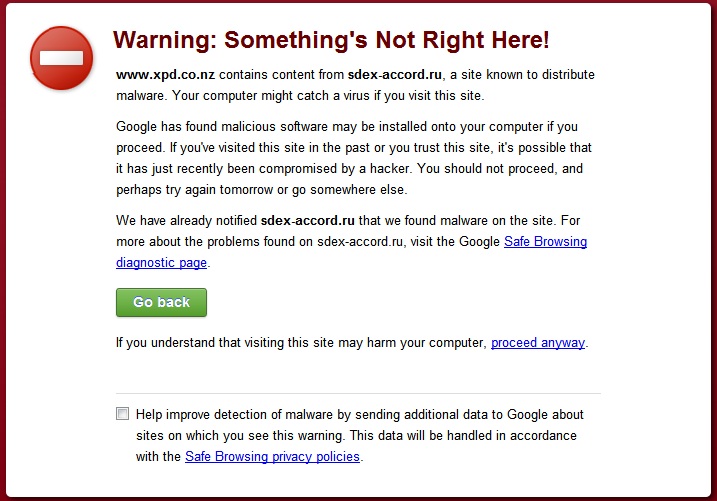Click bold sdex-accord.ru in the first paragraph

tap(395, 75)
